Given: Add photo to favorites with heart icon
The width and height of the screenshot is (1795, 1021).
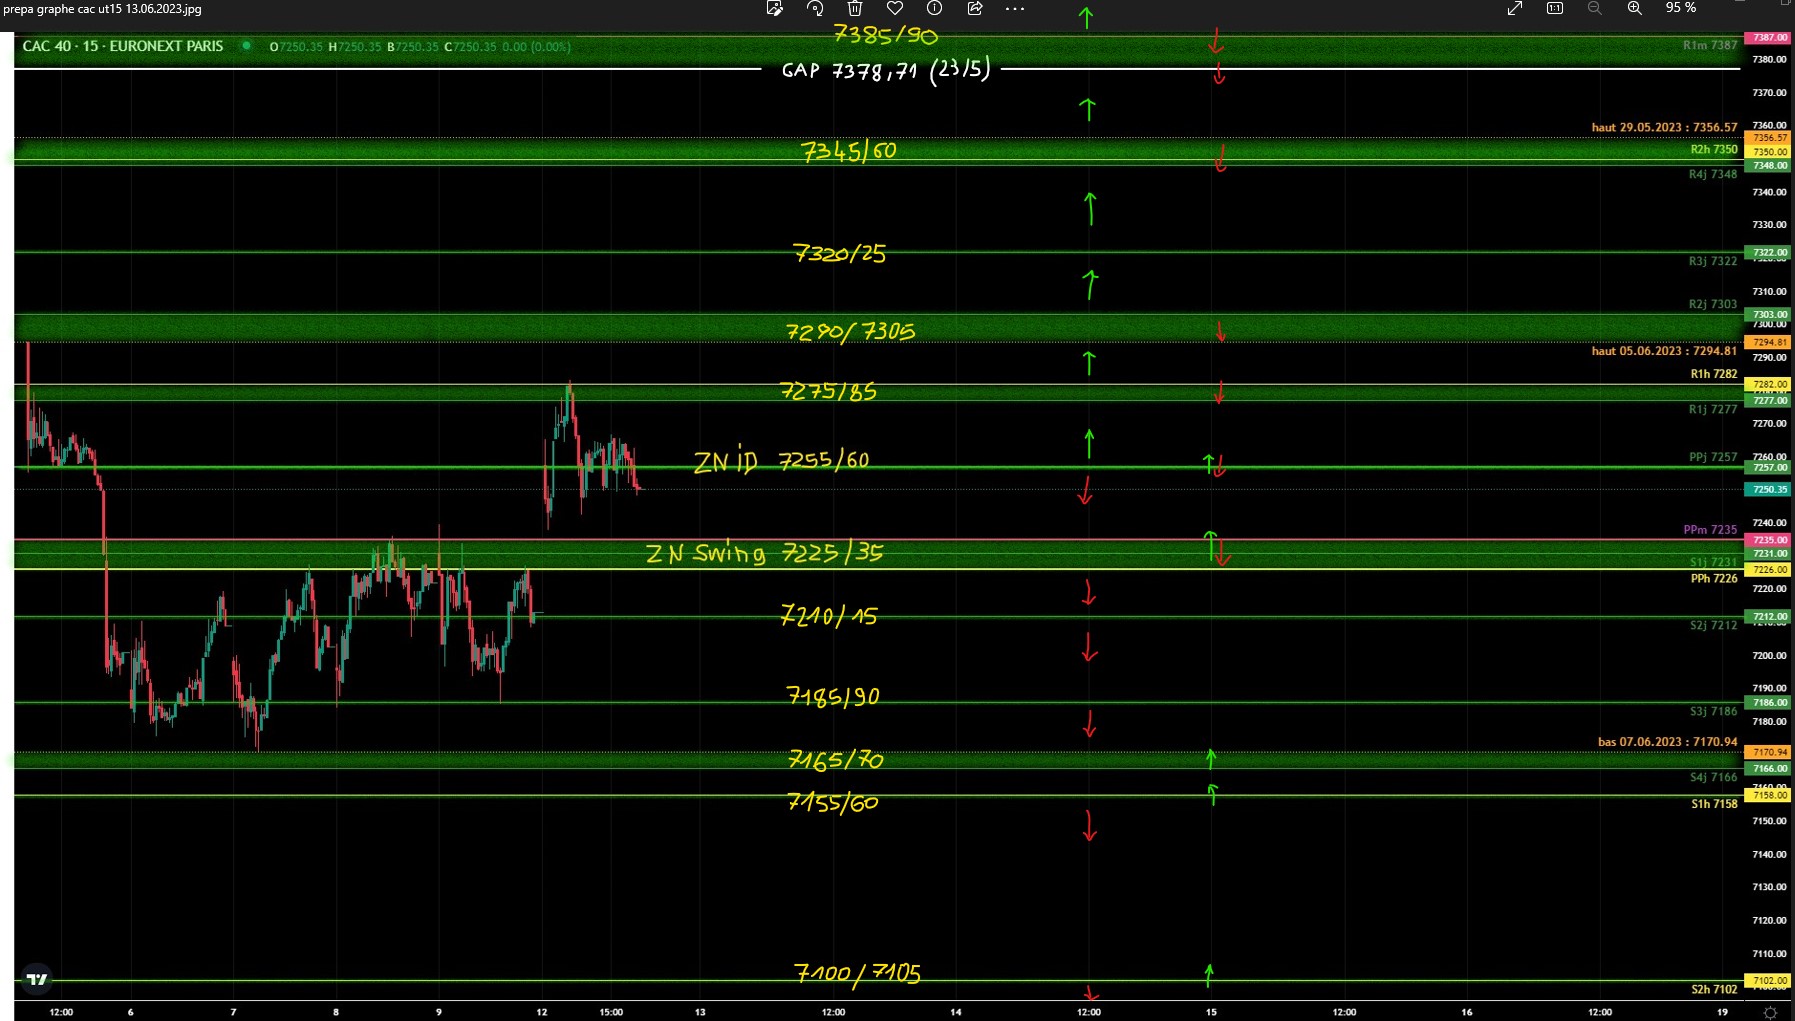Looking at the screenshot, I should (x=895, y=8).
